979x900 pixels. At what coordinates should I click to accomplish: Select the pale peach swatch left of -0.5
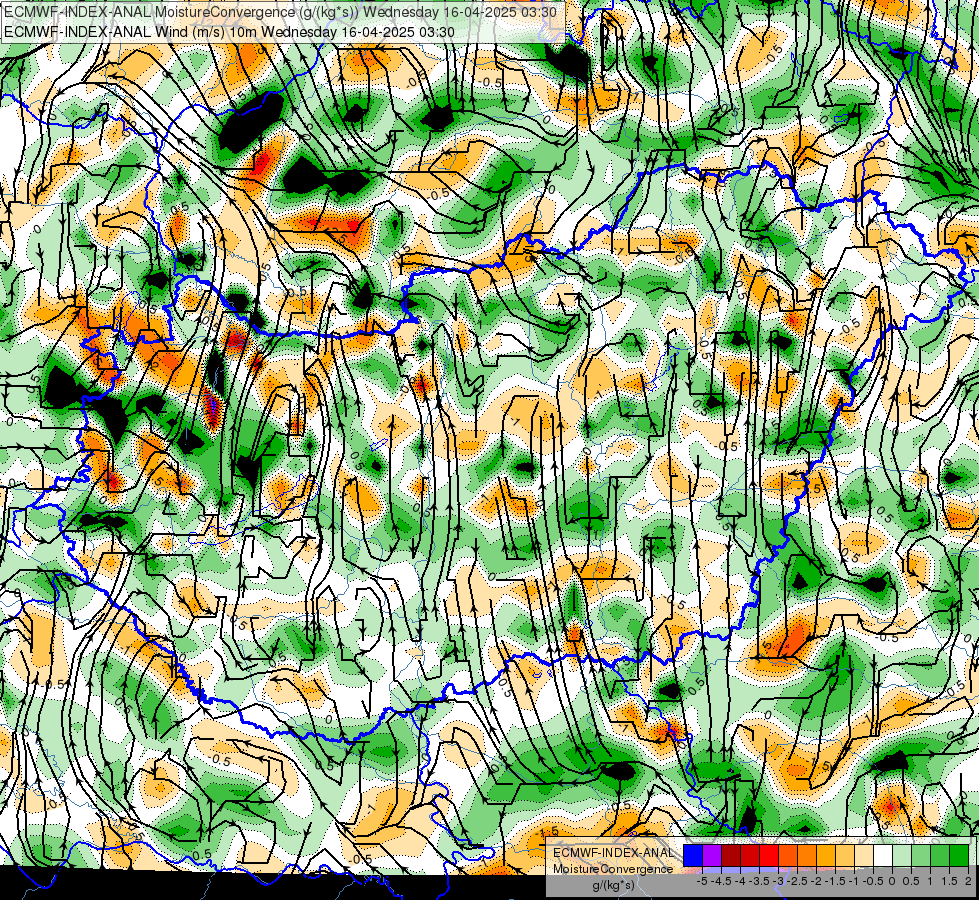pyautogui.click(x=864, y=856)
